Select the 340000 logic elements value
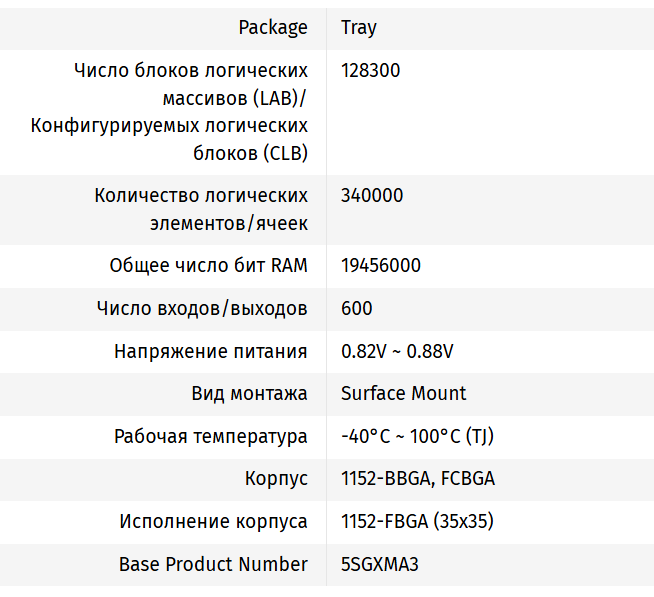 (x=372, y=196)
